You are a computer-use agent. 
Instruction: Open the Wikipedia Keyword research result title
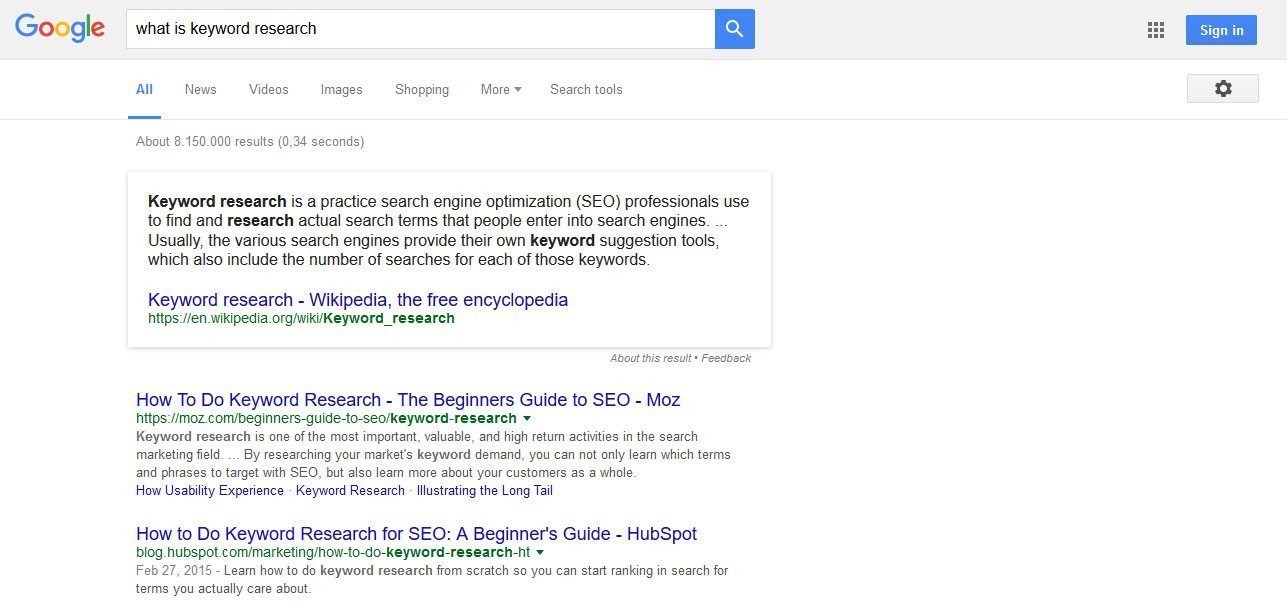tap(358, 299)
